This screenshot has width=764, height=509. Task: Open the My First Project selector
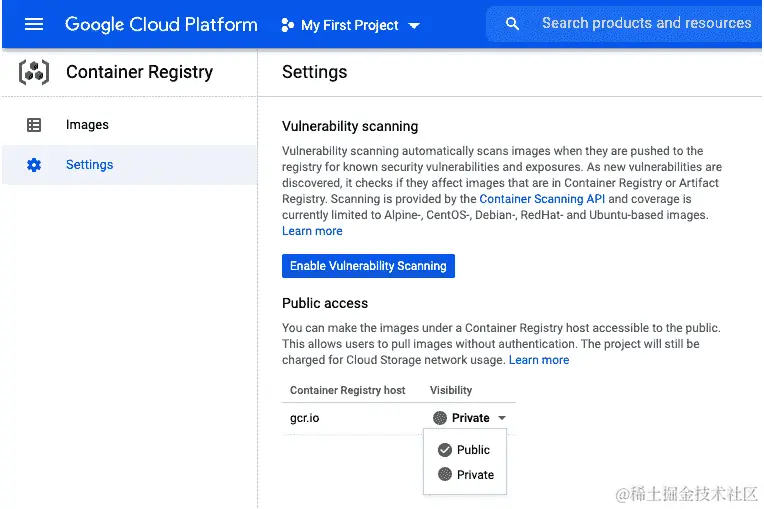coord(350,25)
